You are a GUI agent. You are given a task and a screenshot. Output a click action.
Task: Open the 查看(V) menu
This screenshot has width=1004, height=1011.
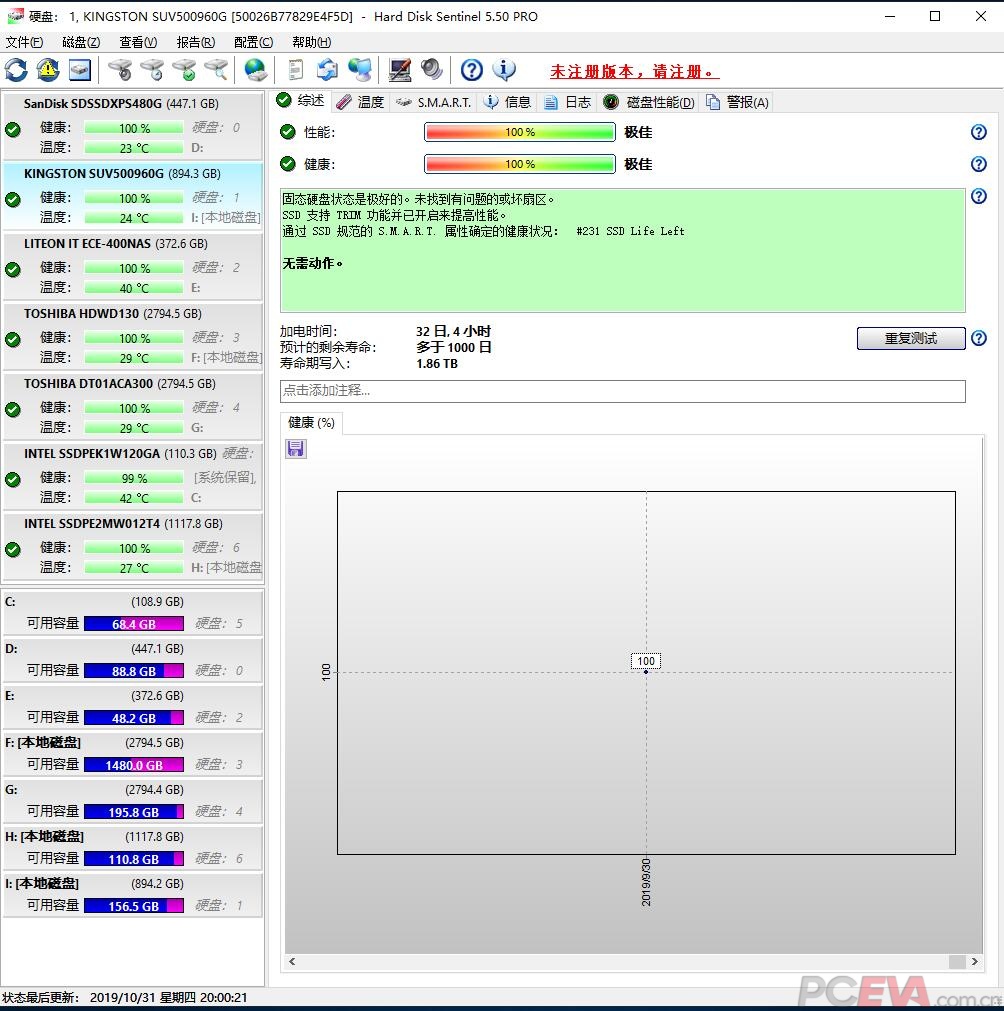pyautogui.click(x=139, y=42)
